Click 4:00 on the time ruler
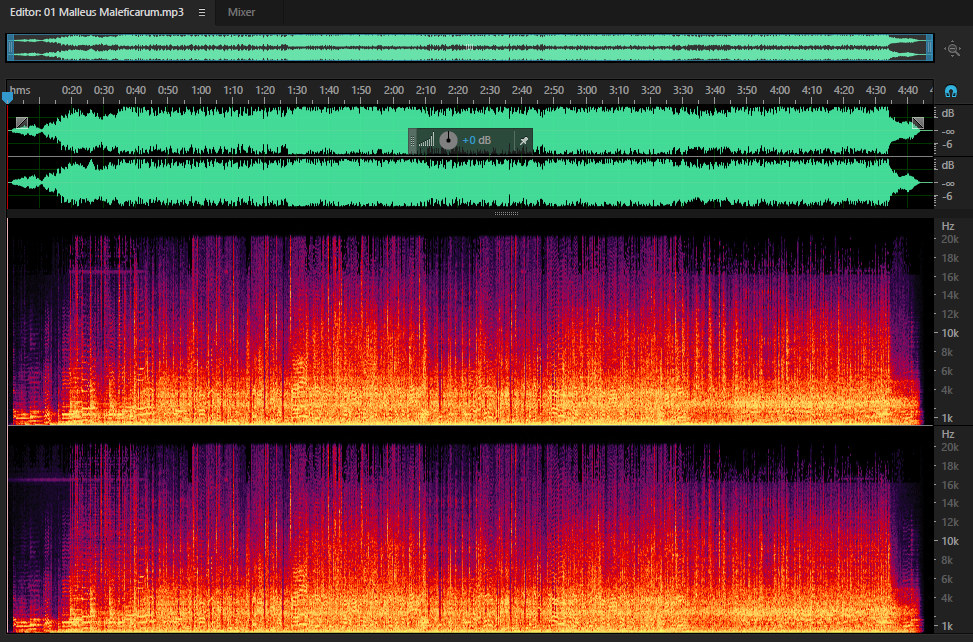Screen dimensions: 973x642 [x=779, y=90]
